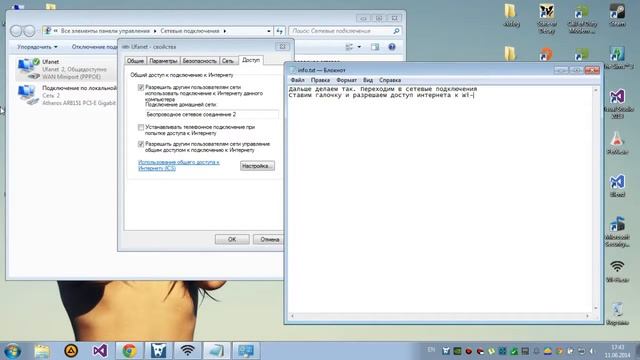The image size is (640, 360).
Task: Toggle allow users to control shared access
Action: 141,144
